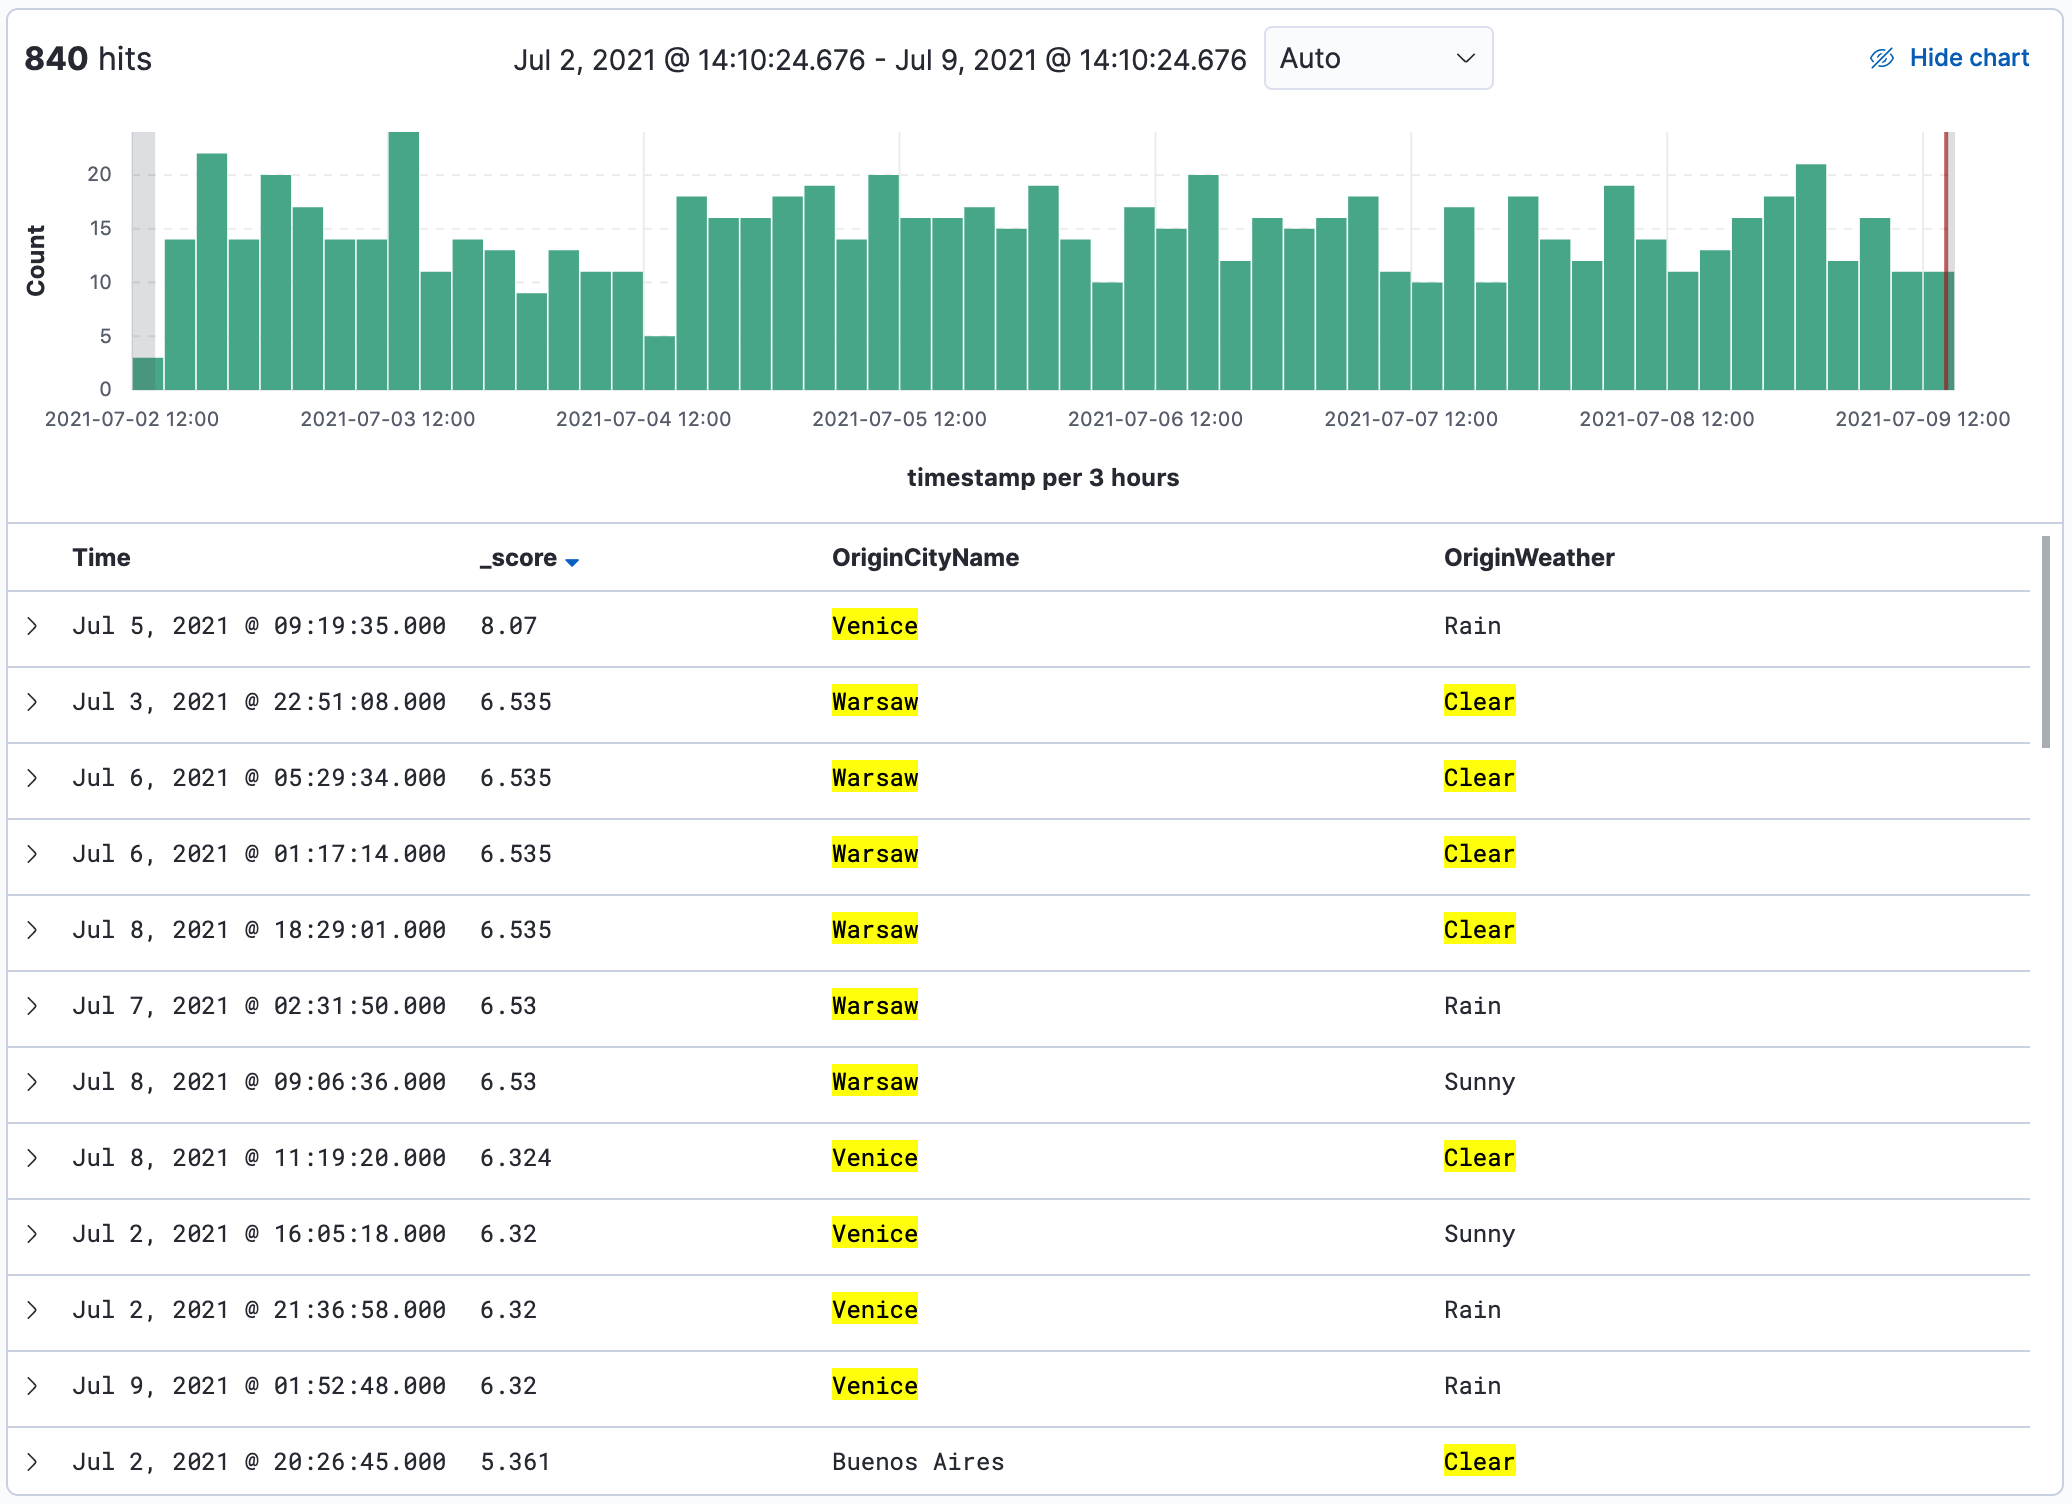This screenshot has width=2072, height=1504.
Task: Click the Time column header
Action: [101, 558]
